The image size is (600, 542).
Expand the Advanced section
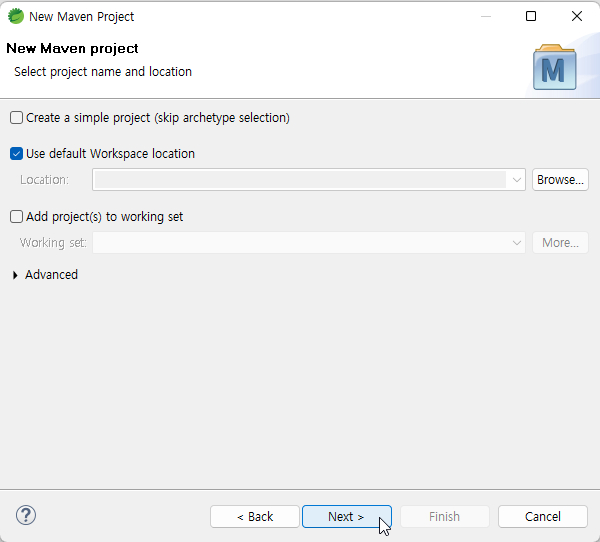click(x=15, y=275)
